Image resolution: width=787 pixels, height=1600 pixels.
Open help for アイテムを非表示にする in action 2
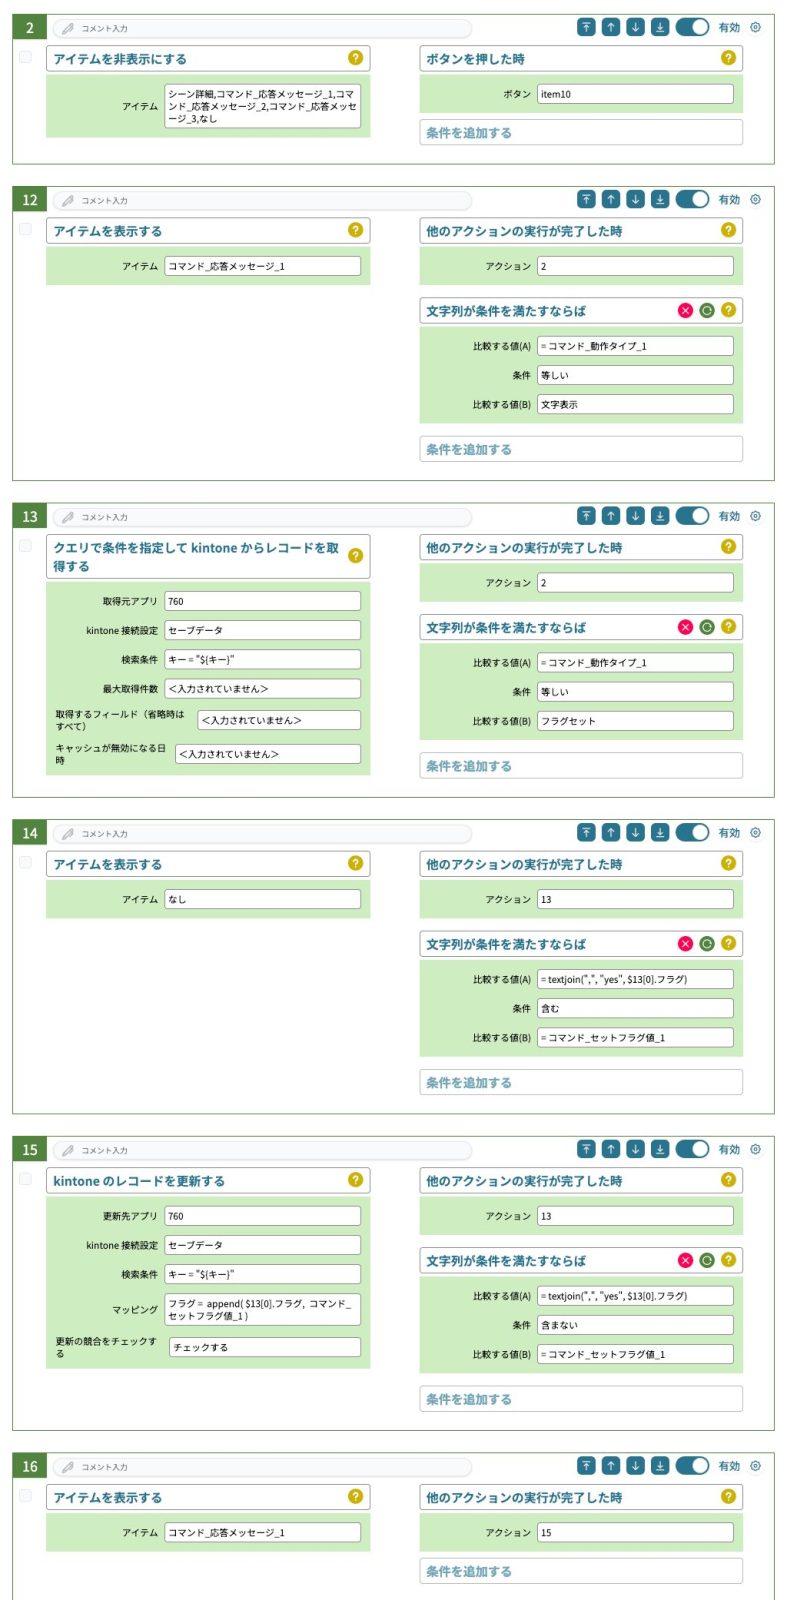(x=355, y=58)
